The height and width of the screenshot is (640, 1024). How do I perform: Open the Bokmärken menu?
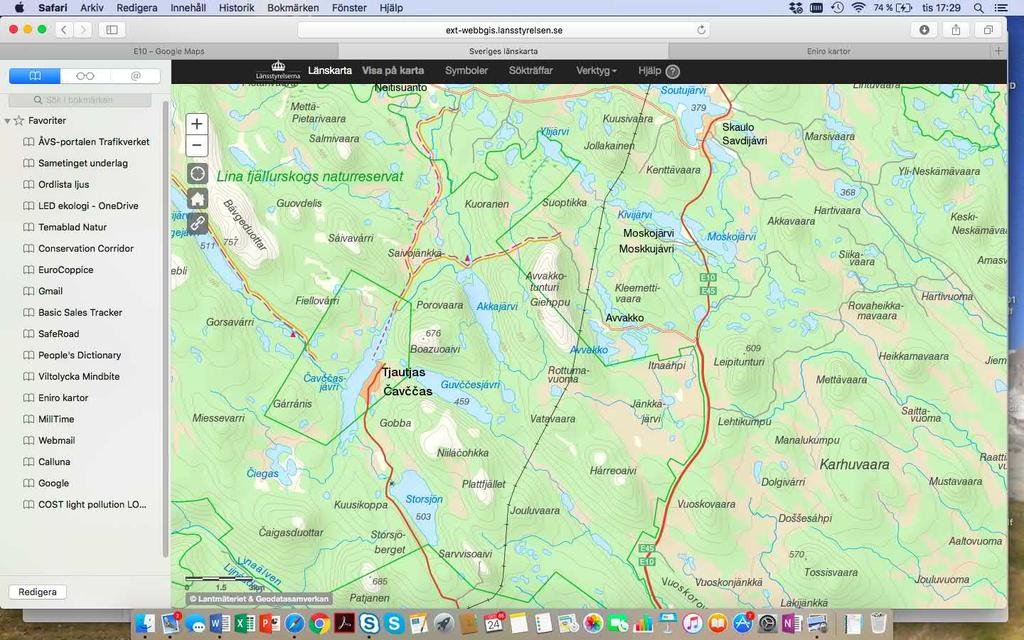tap(293, 8)
